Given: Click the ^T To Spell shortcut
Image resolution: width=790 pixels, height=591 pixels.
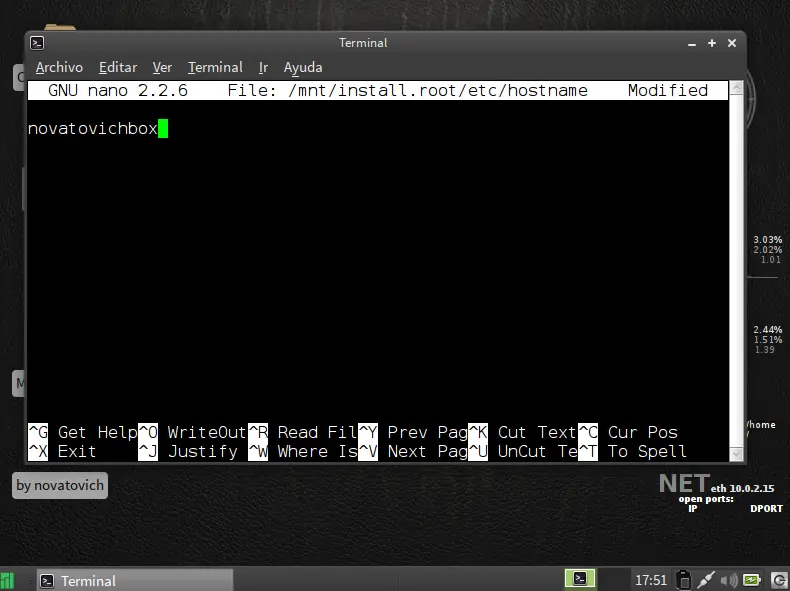Looking at the screenshot, I should [633, 451].
